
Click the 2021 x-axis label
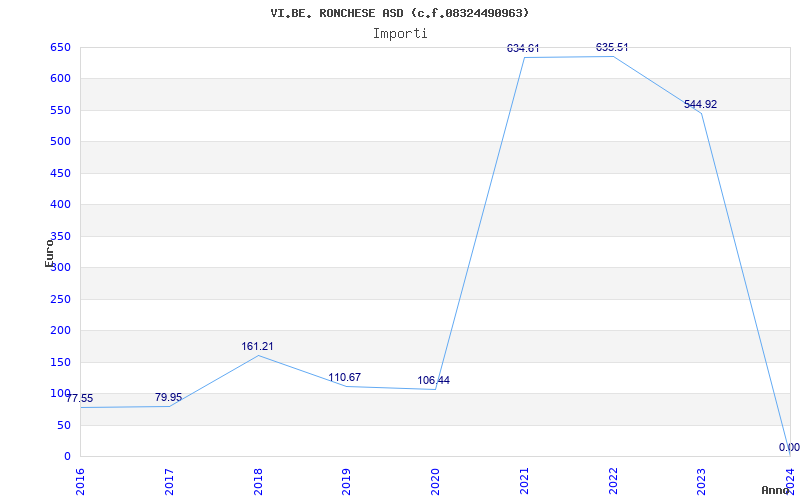(524, 482)
